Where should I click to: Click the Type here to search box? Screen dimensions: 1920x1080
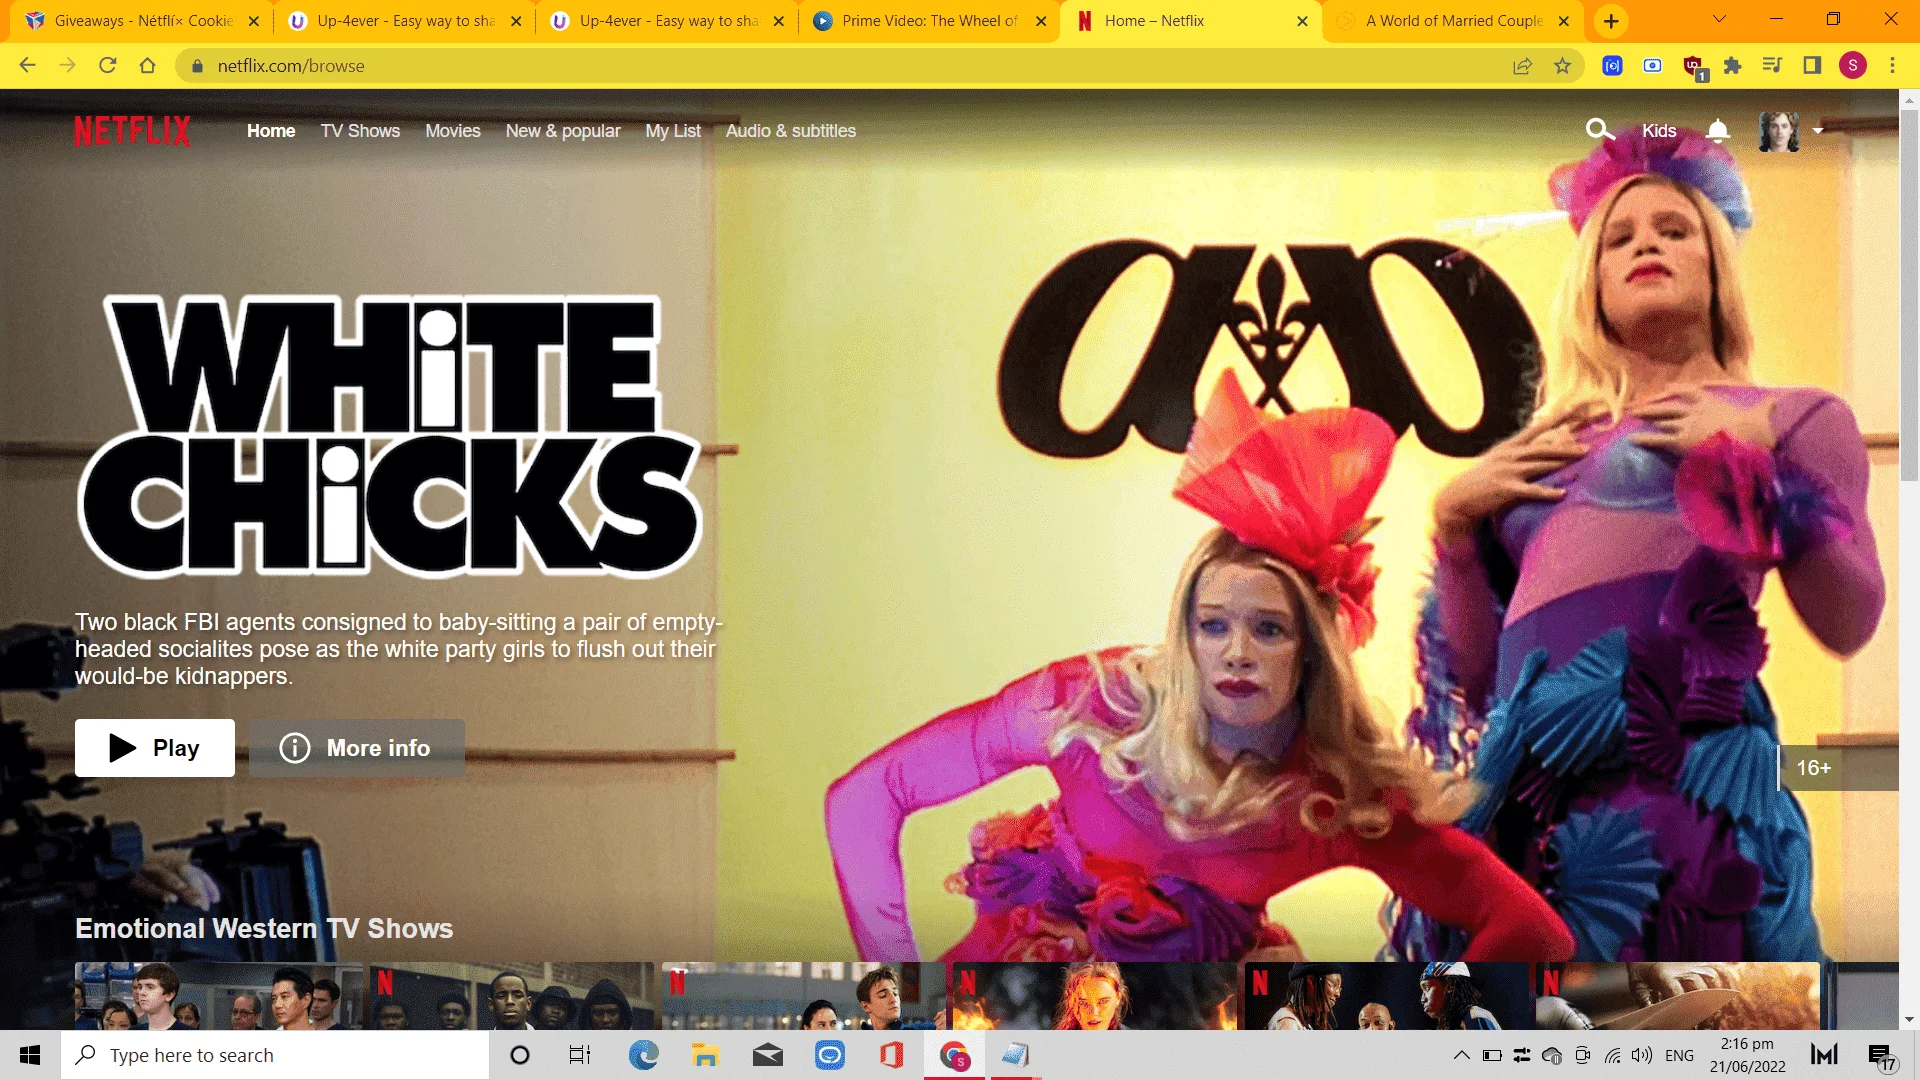tap(276, 1055)
